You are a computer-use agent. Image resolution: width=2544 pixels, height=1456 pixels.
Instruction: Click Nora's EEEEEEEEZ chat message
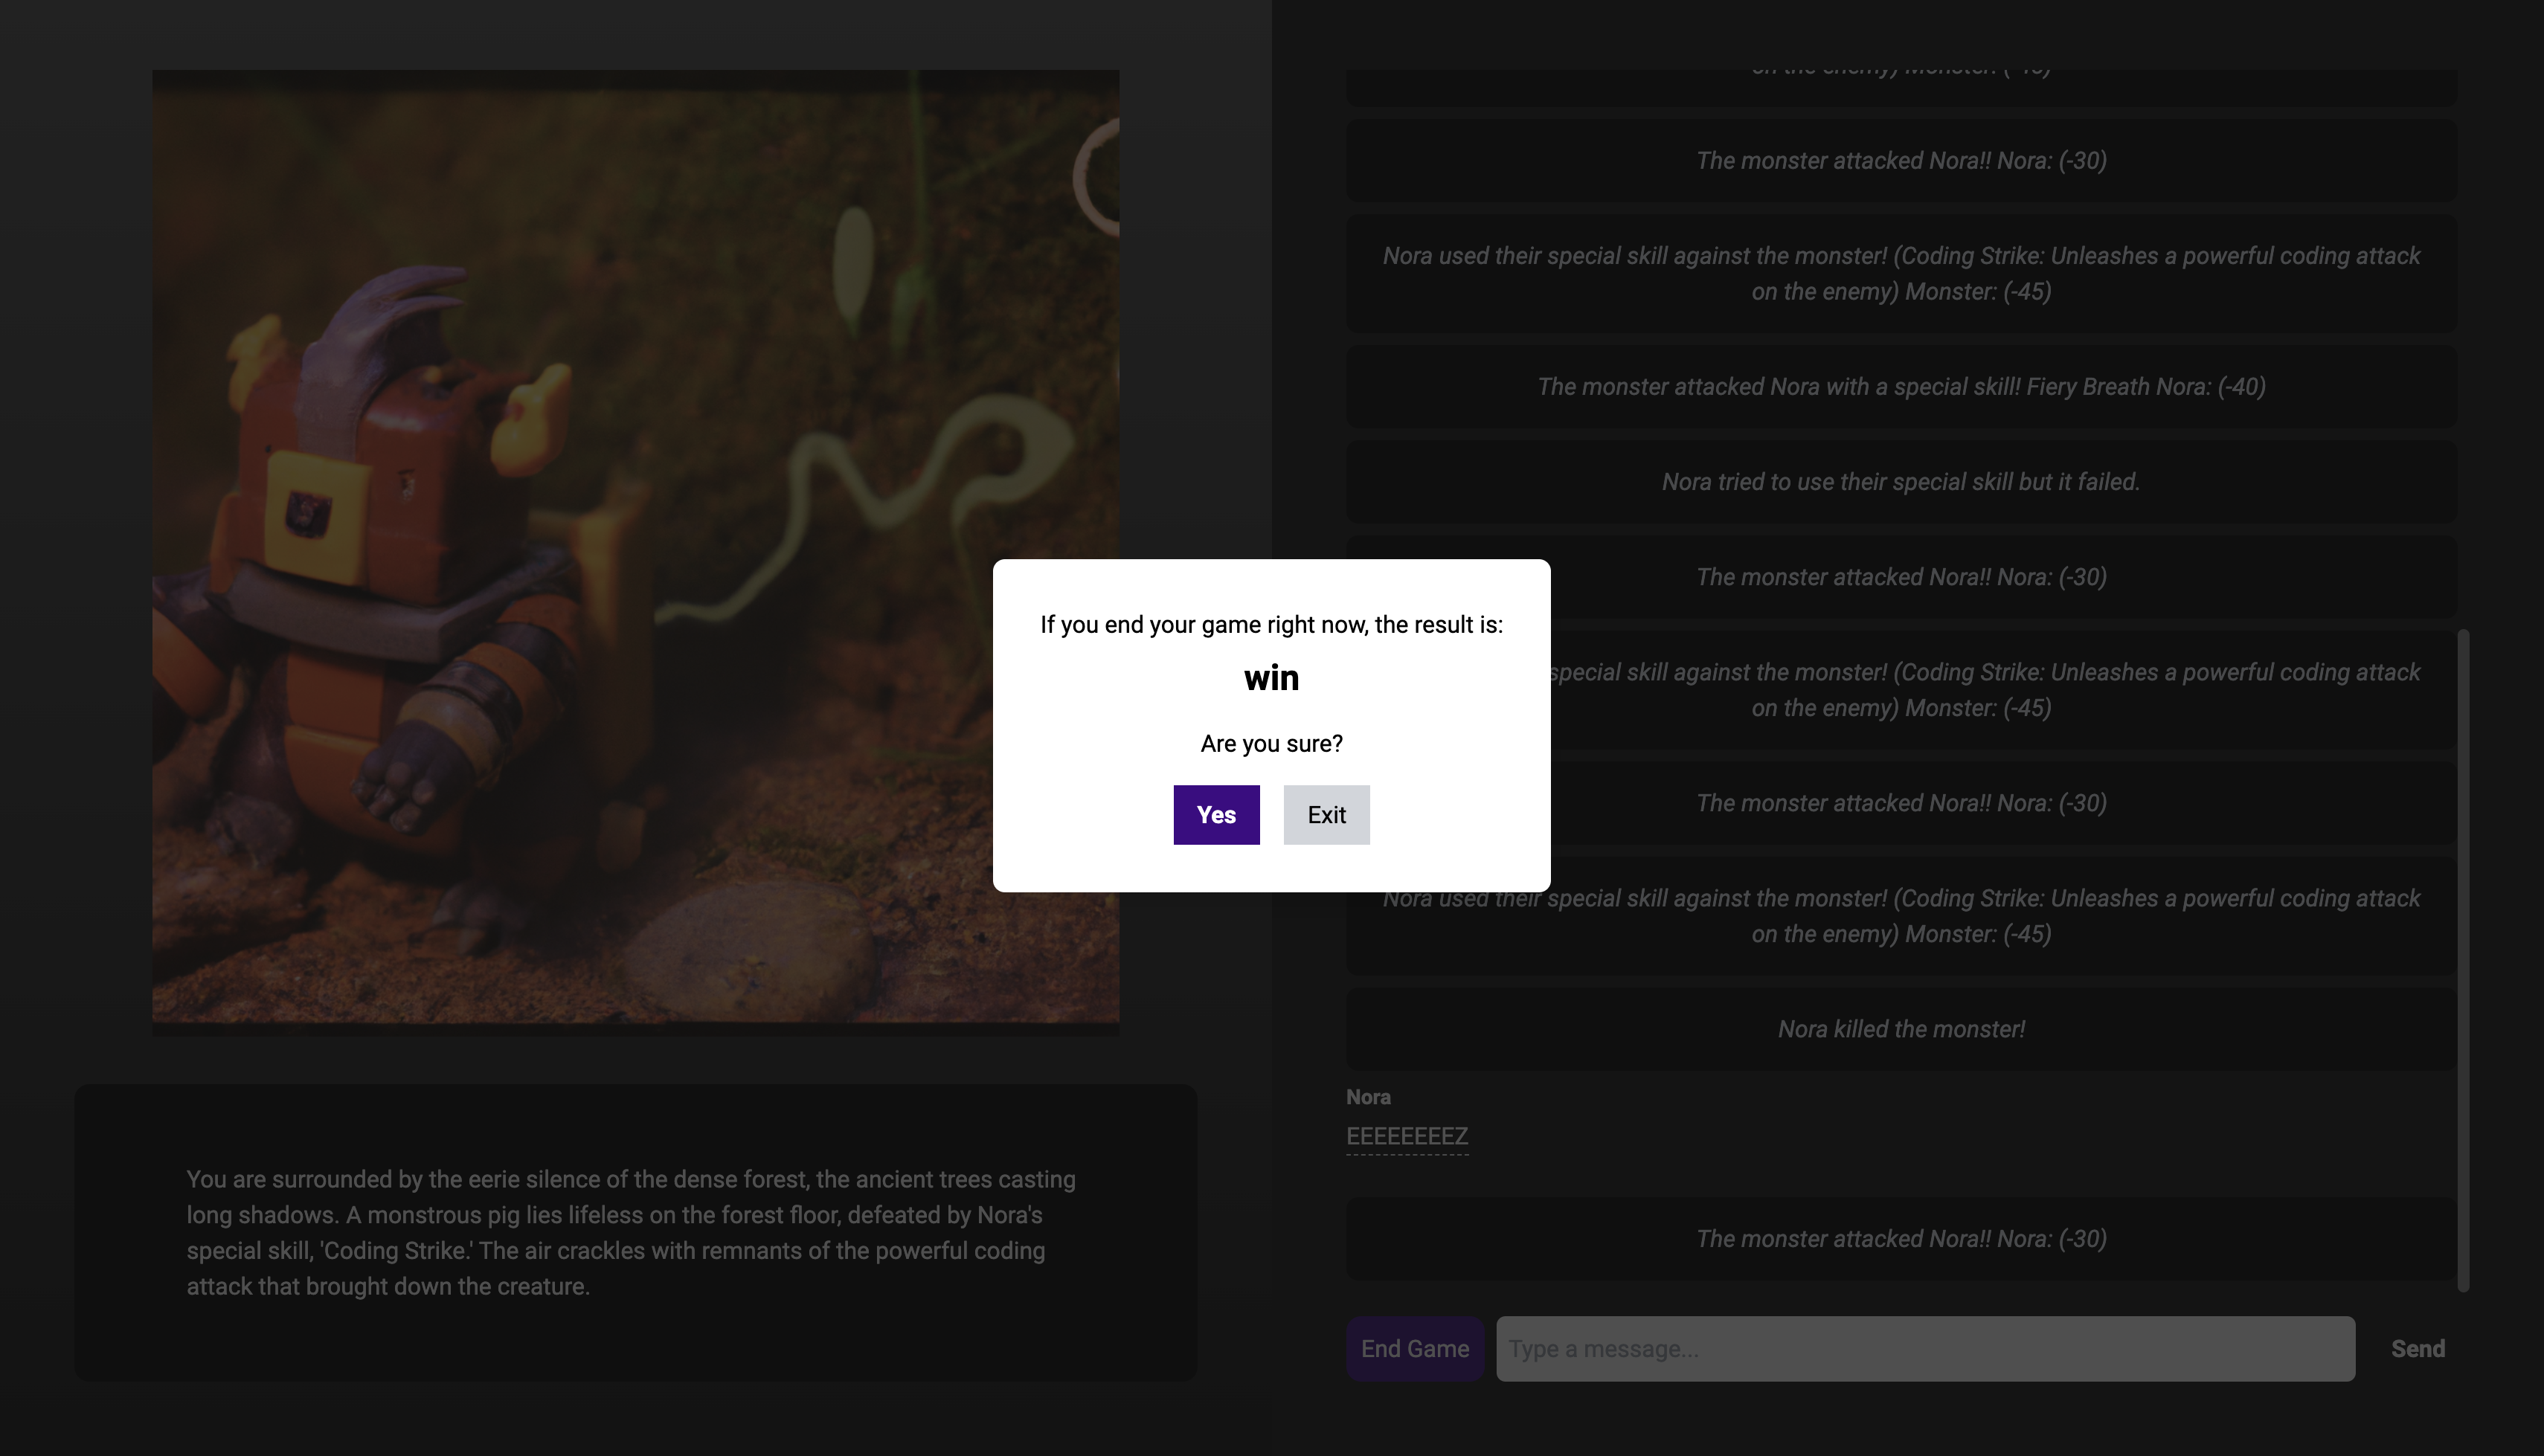click(1407, 1136)
